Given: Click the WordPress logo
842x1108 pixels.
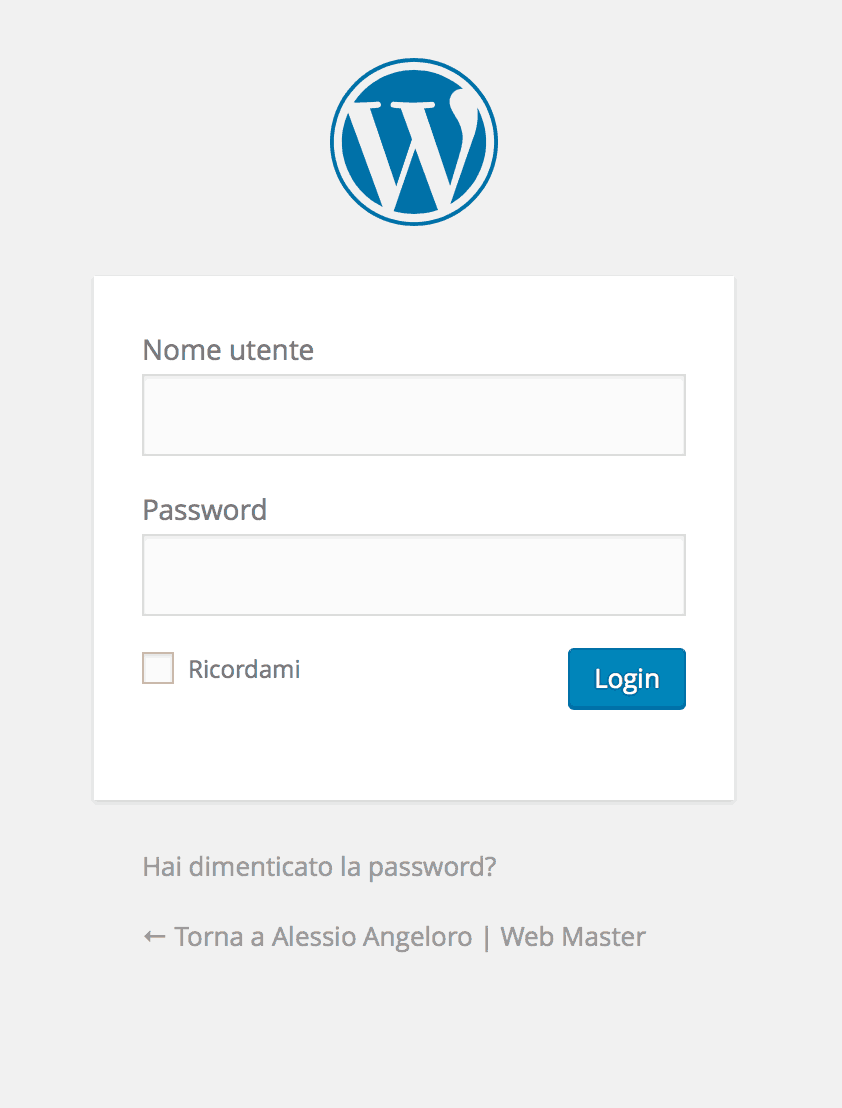Looking at the screenshot, I should (413, 141).
